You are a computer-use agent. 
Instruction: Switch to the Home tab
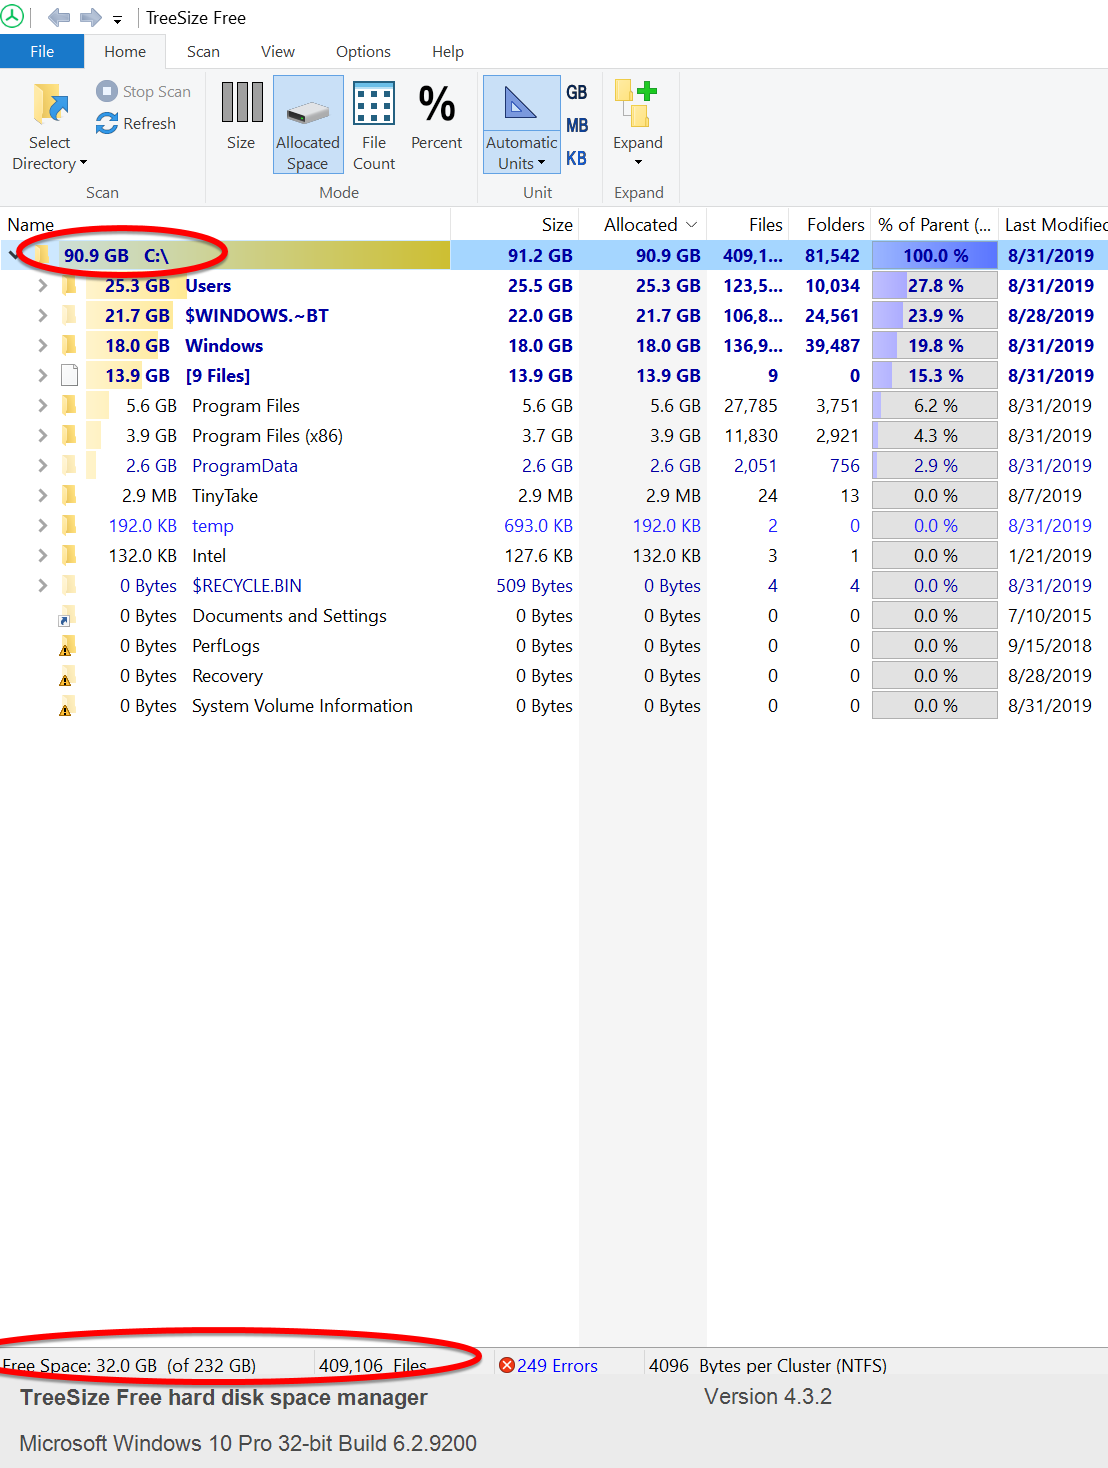125,52
